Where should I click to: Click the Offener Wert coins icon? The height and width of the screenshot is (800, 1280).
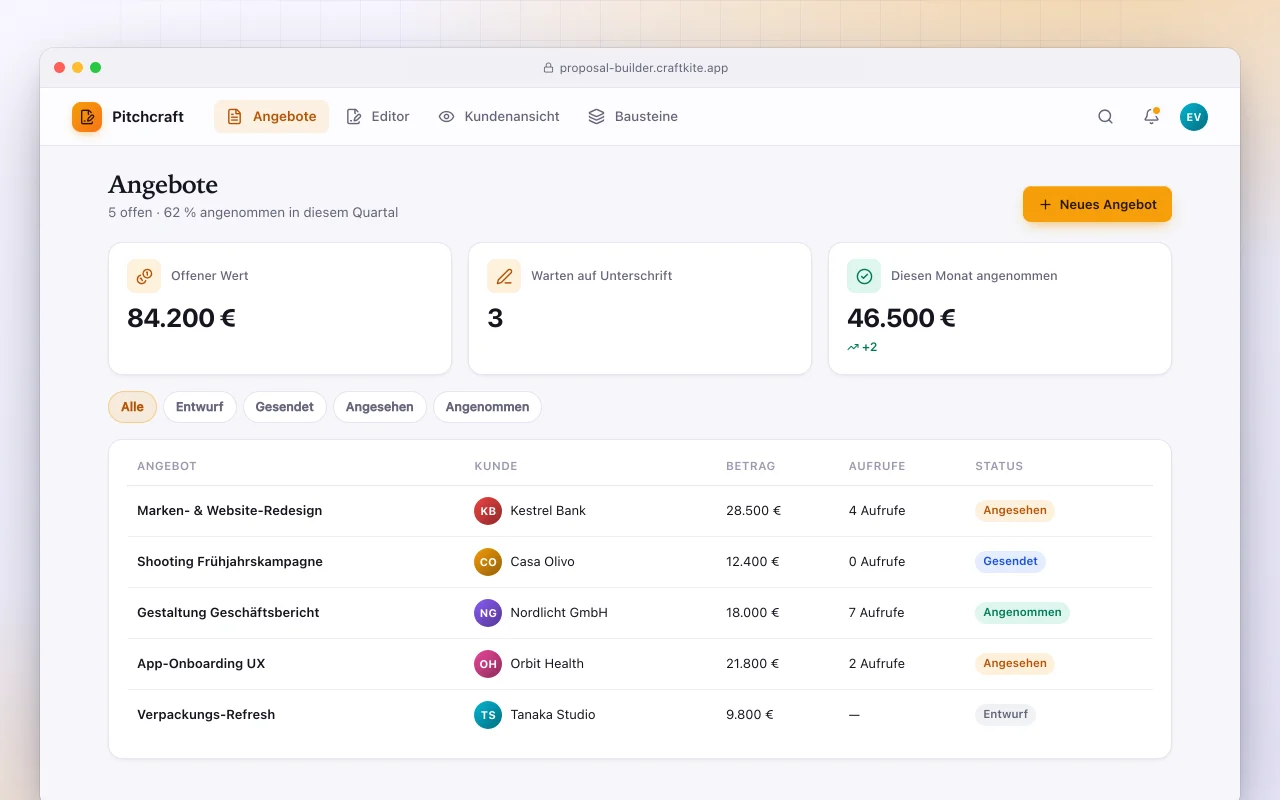[144, 276]
